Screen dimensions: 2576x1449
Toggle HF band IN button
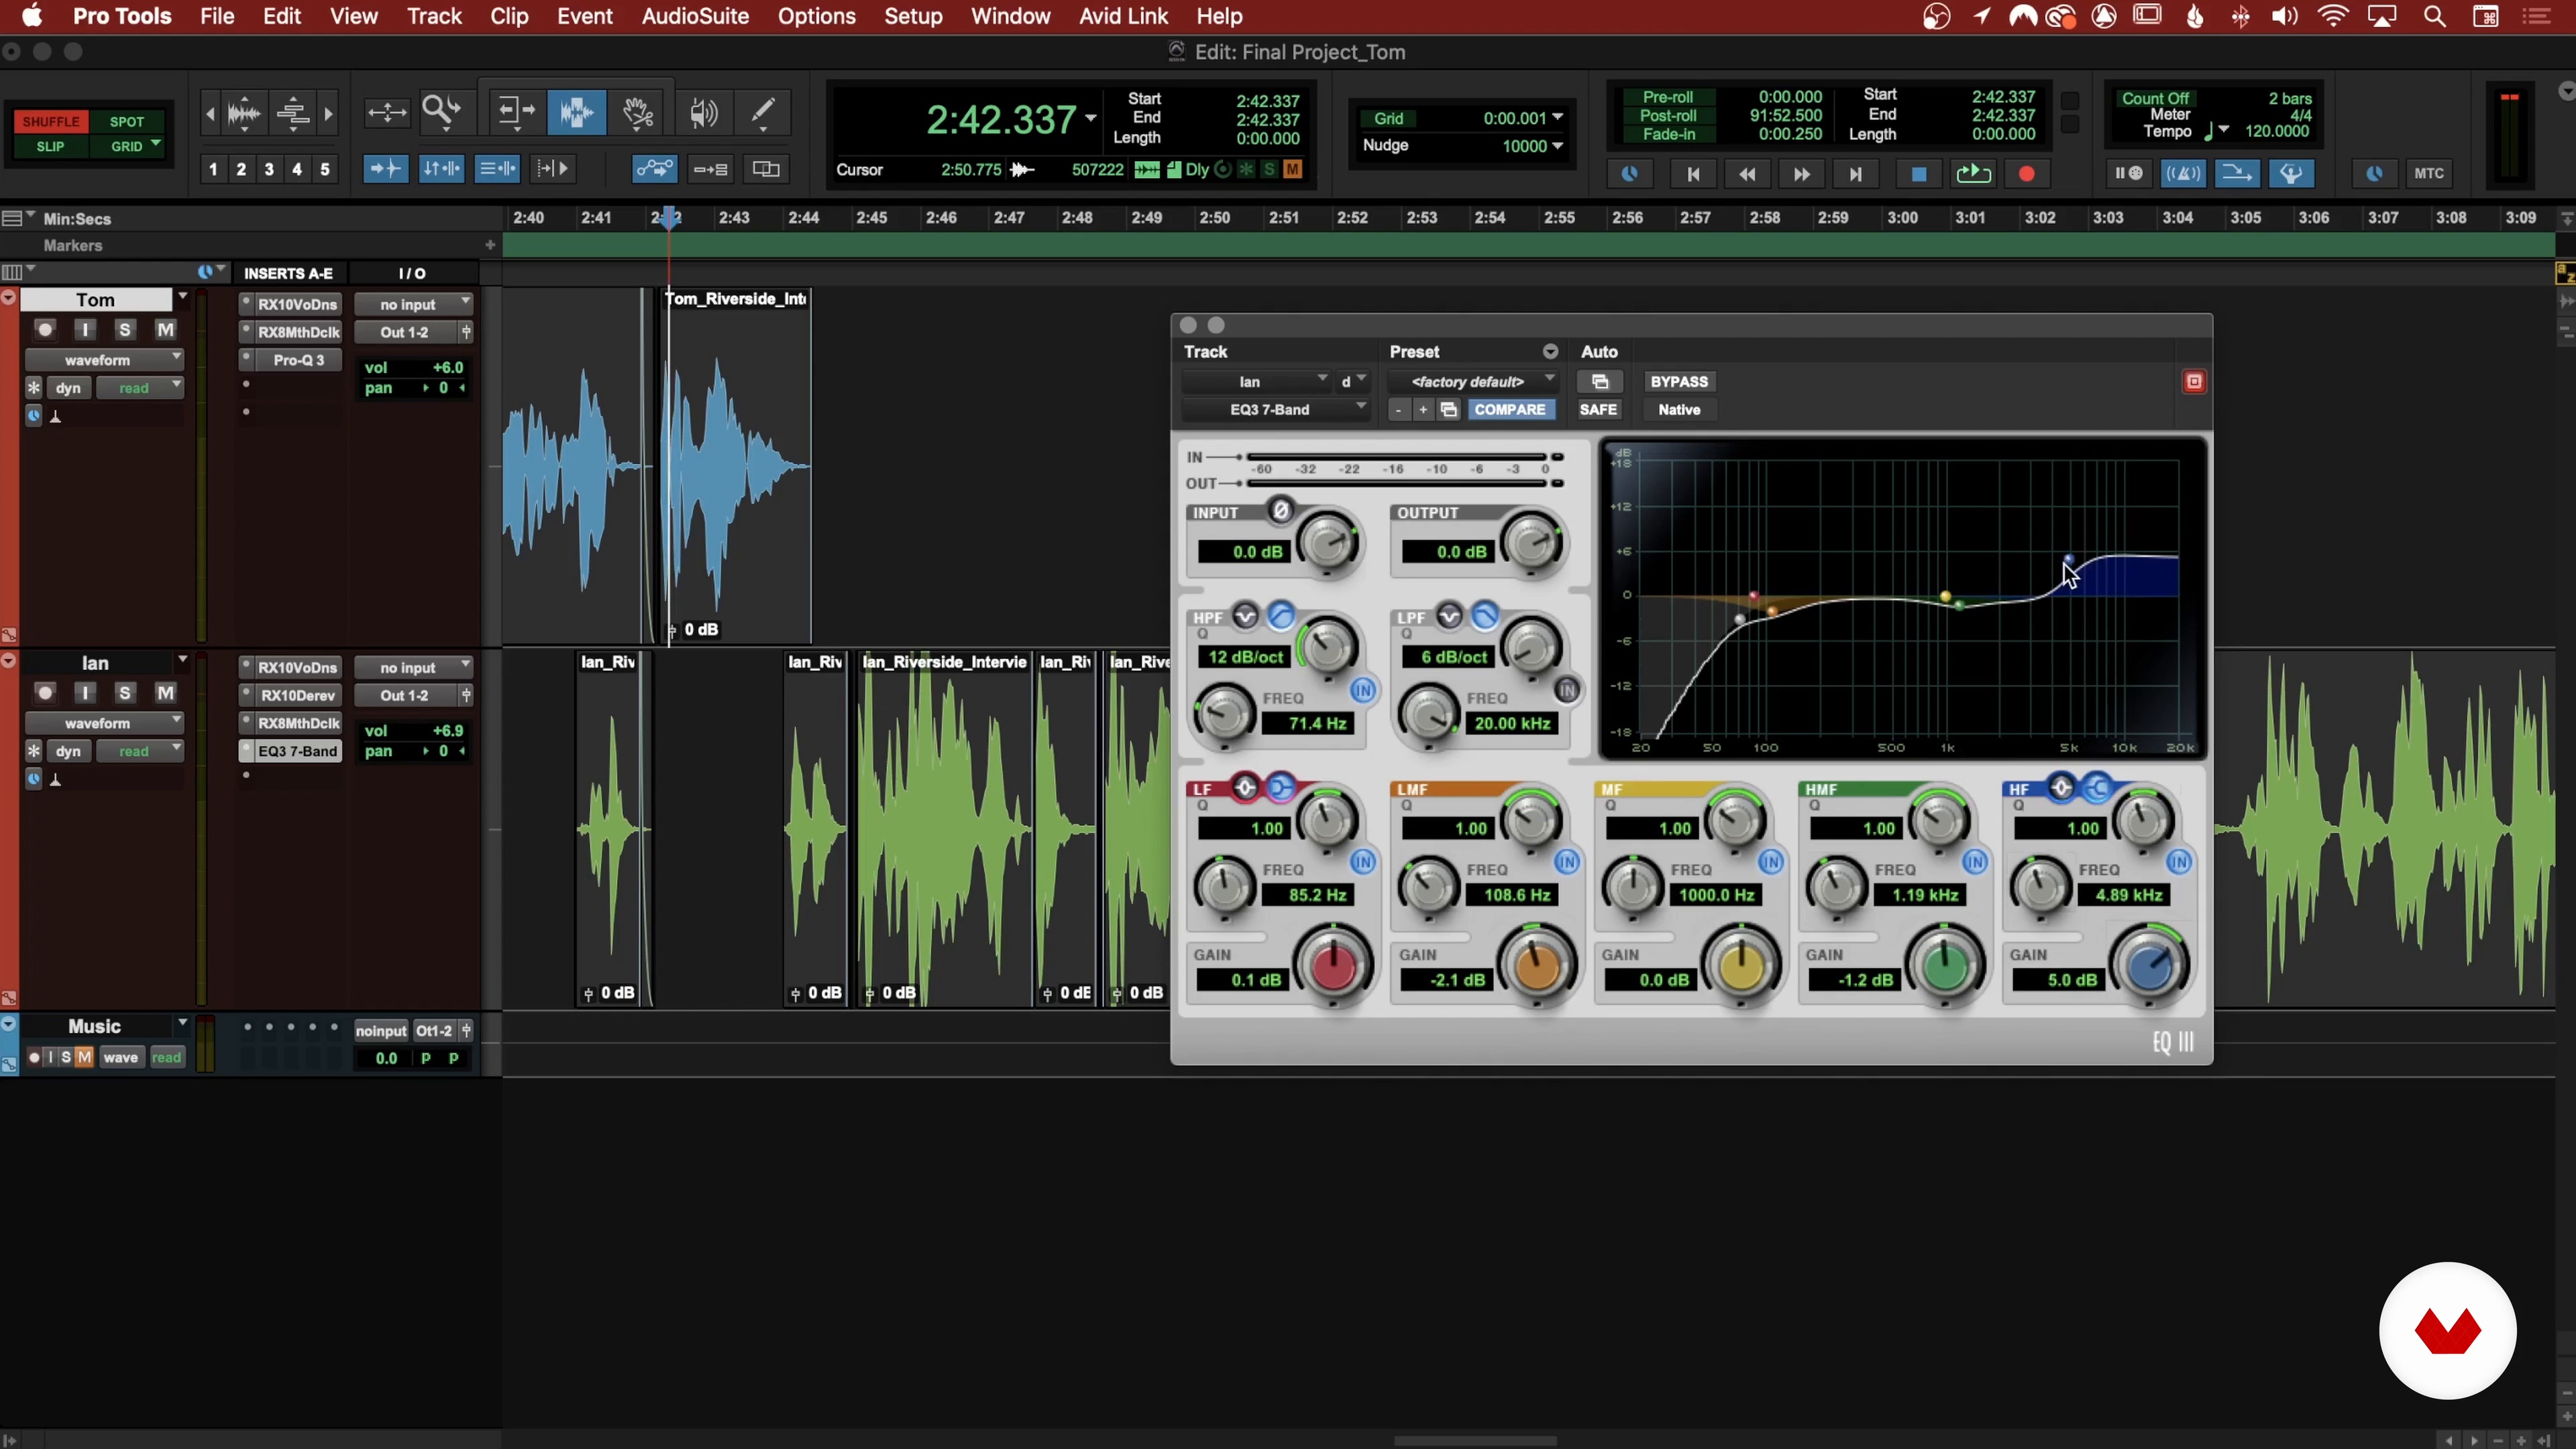pos(2178,861)
